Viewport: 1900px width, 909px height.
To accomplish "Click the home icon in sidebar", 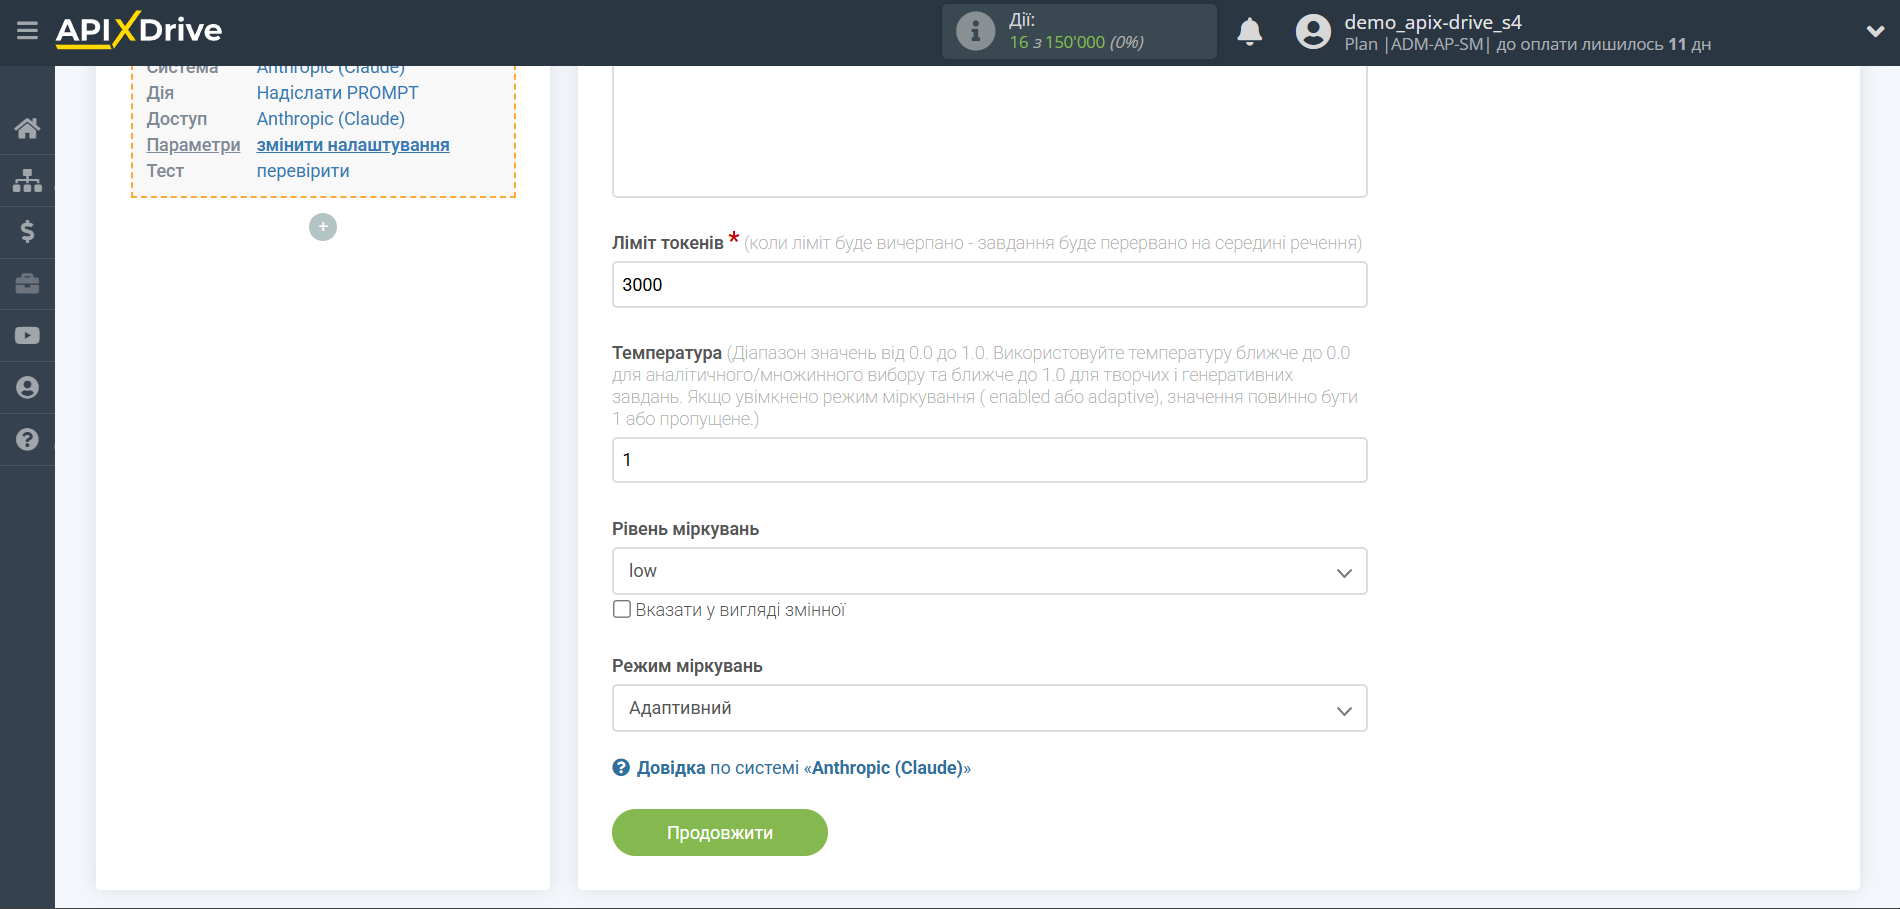I will (27, 128).
